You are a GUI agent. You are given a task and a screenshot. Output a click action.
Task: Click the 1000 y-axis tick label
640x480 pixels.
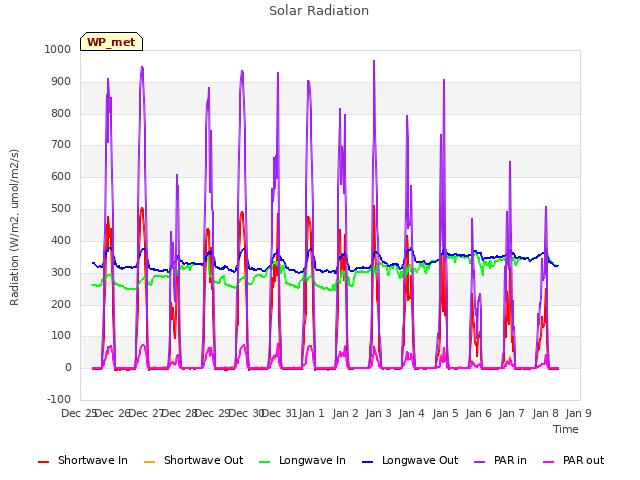pos(58,49)
